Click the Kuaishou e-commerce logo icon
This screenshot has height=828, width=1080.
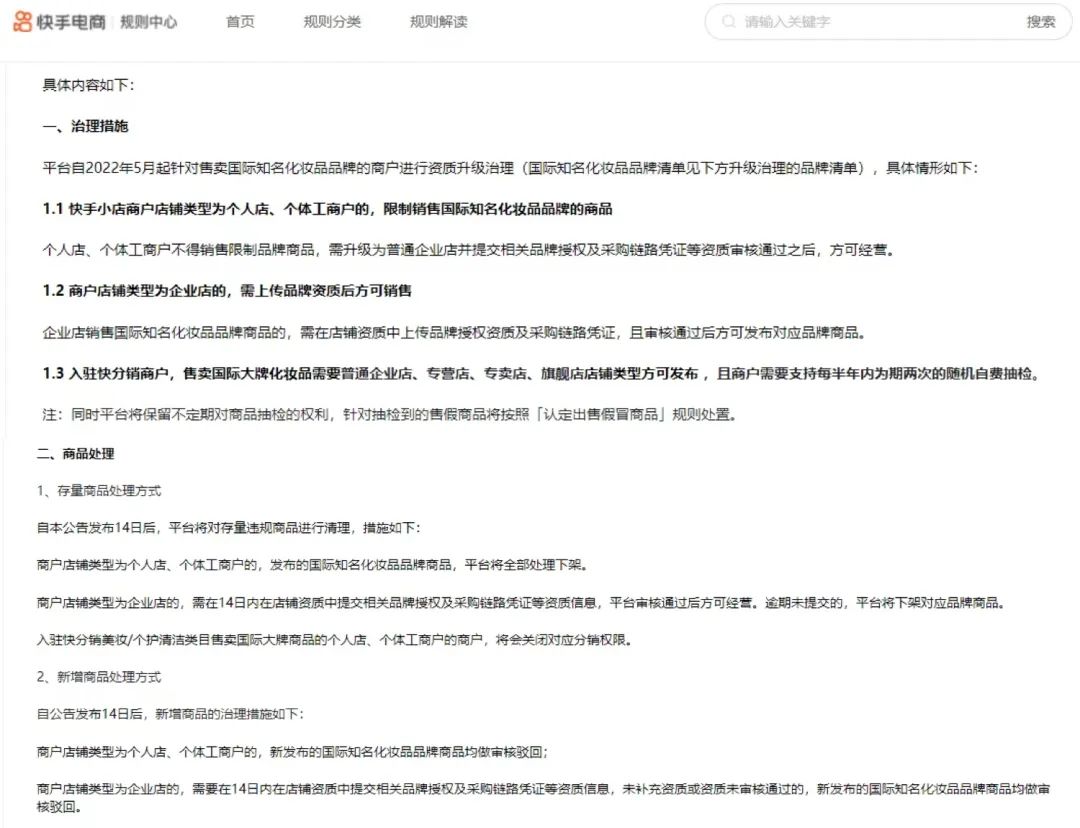(x=23, y=21)
